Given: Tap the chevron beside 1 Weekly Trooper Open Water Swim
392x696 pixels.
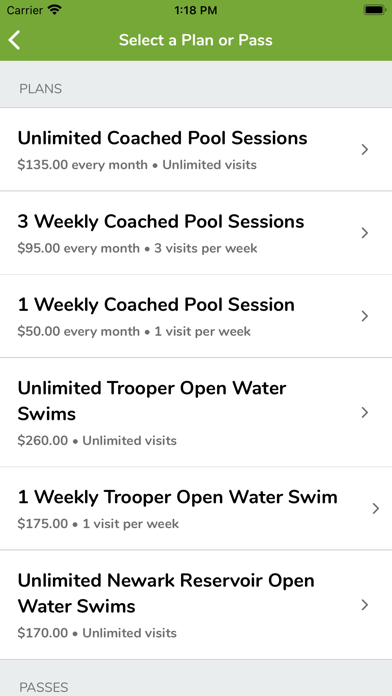Looking at the screenshot, I should tap(376, 508).
